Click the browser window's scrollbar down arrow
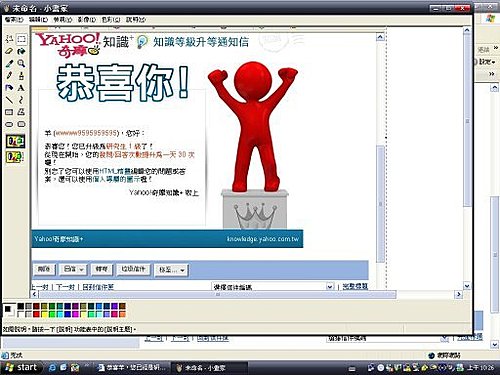500x375 pixels. (495, 345)
